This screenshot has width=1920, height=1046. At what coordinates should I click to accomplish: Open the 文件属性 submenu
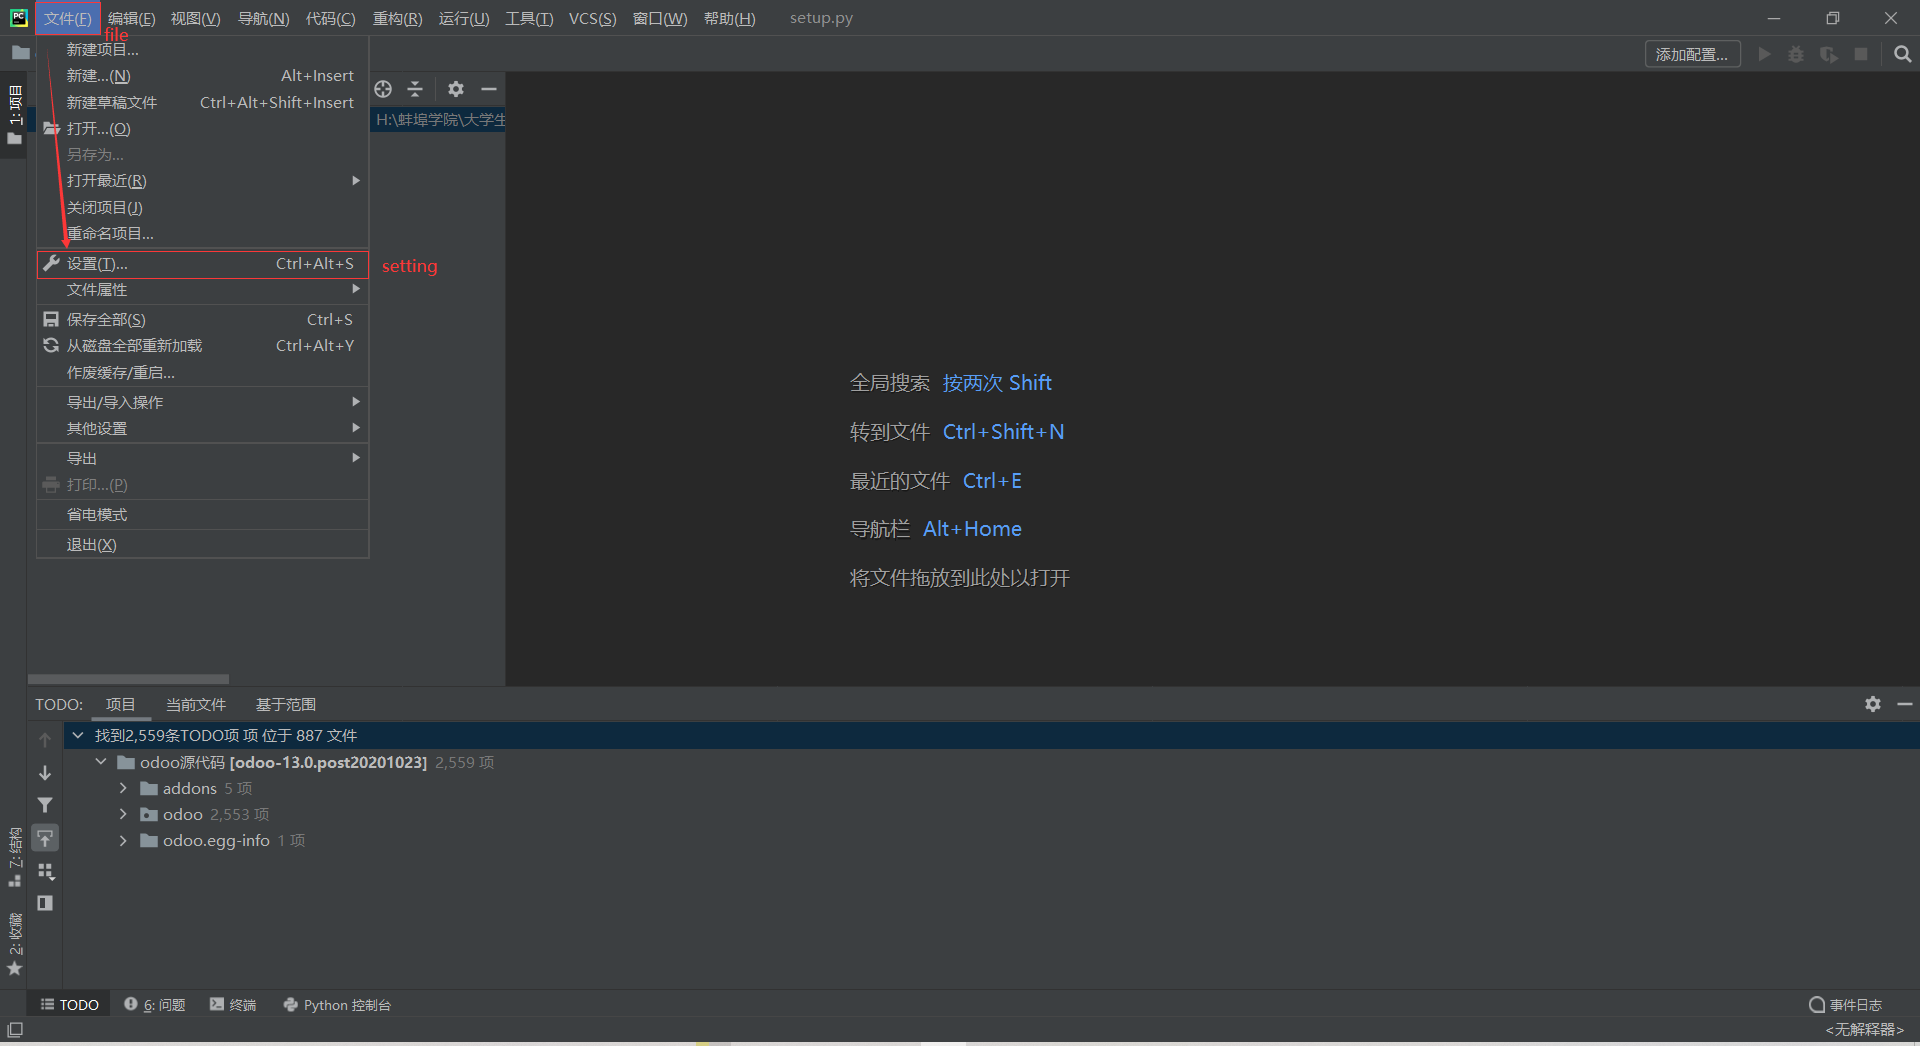203,289
